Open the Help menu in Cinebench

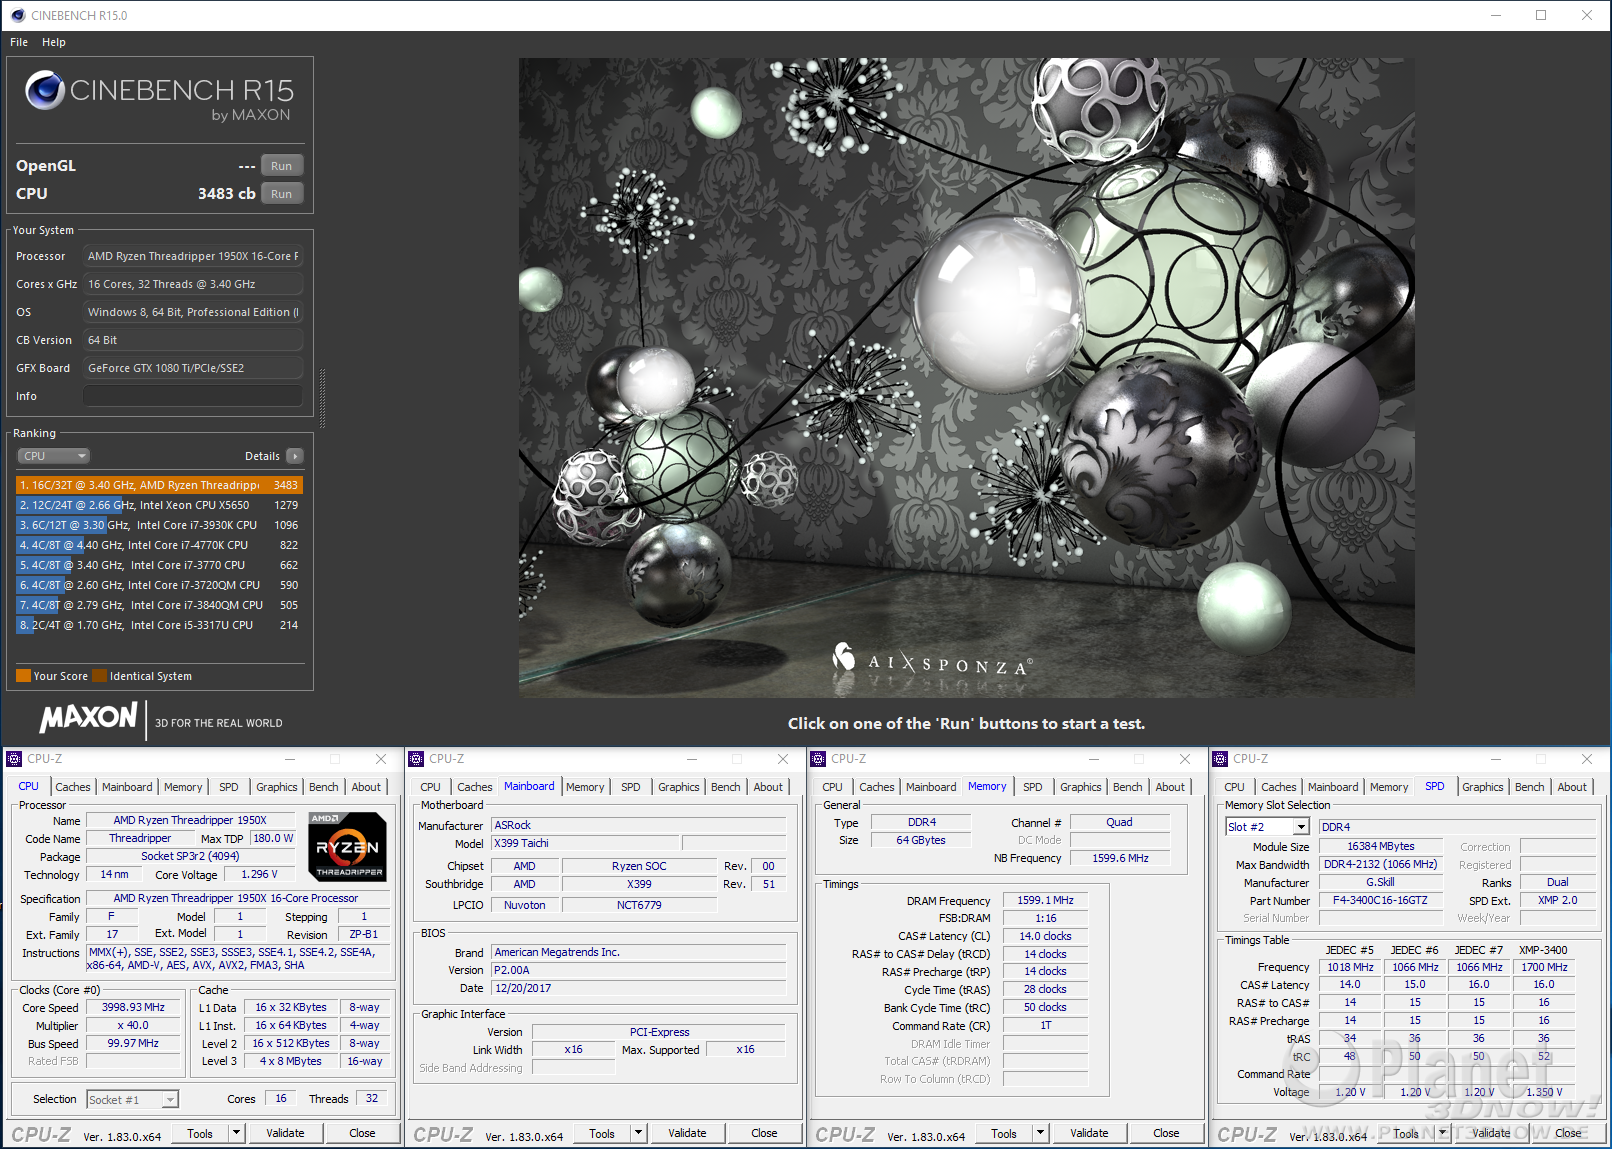click(54, 42)
